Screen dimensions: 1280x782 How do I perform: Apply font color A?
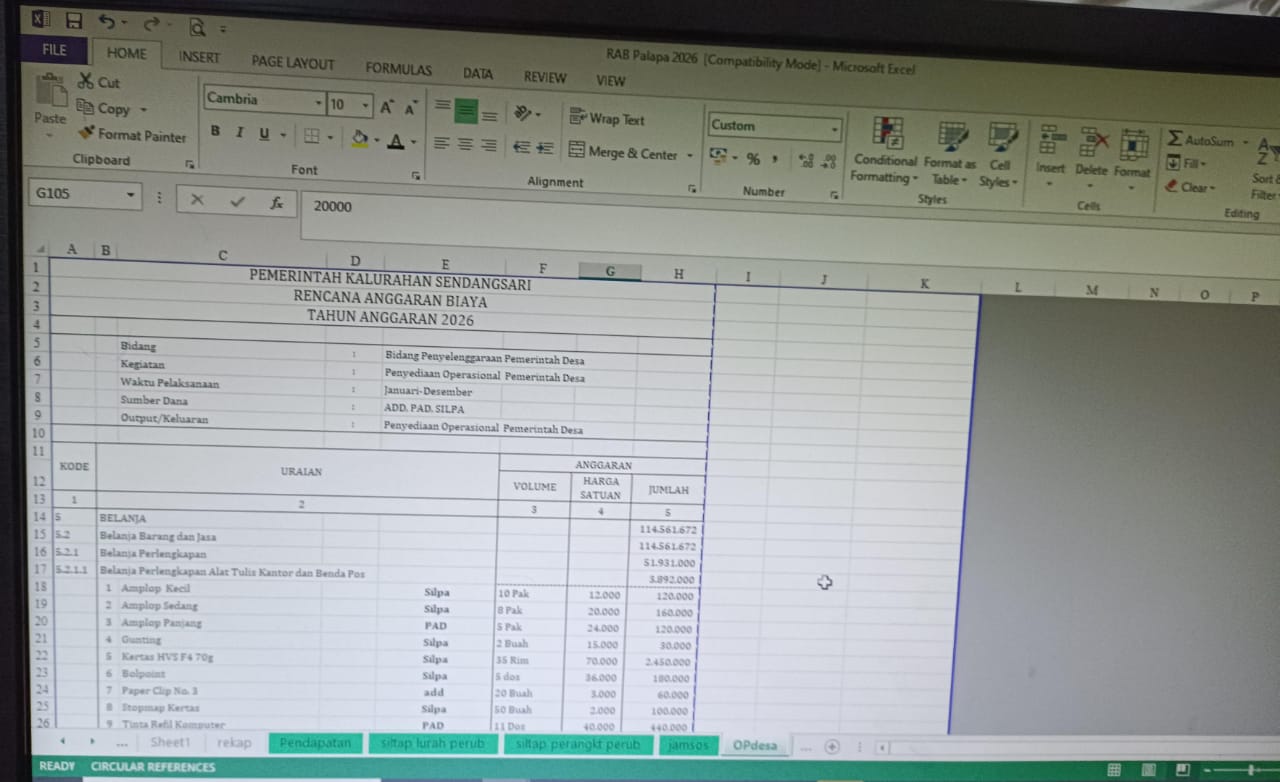tap(396, 141)
